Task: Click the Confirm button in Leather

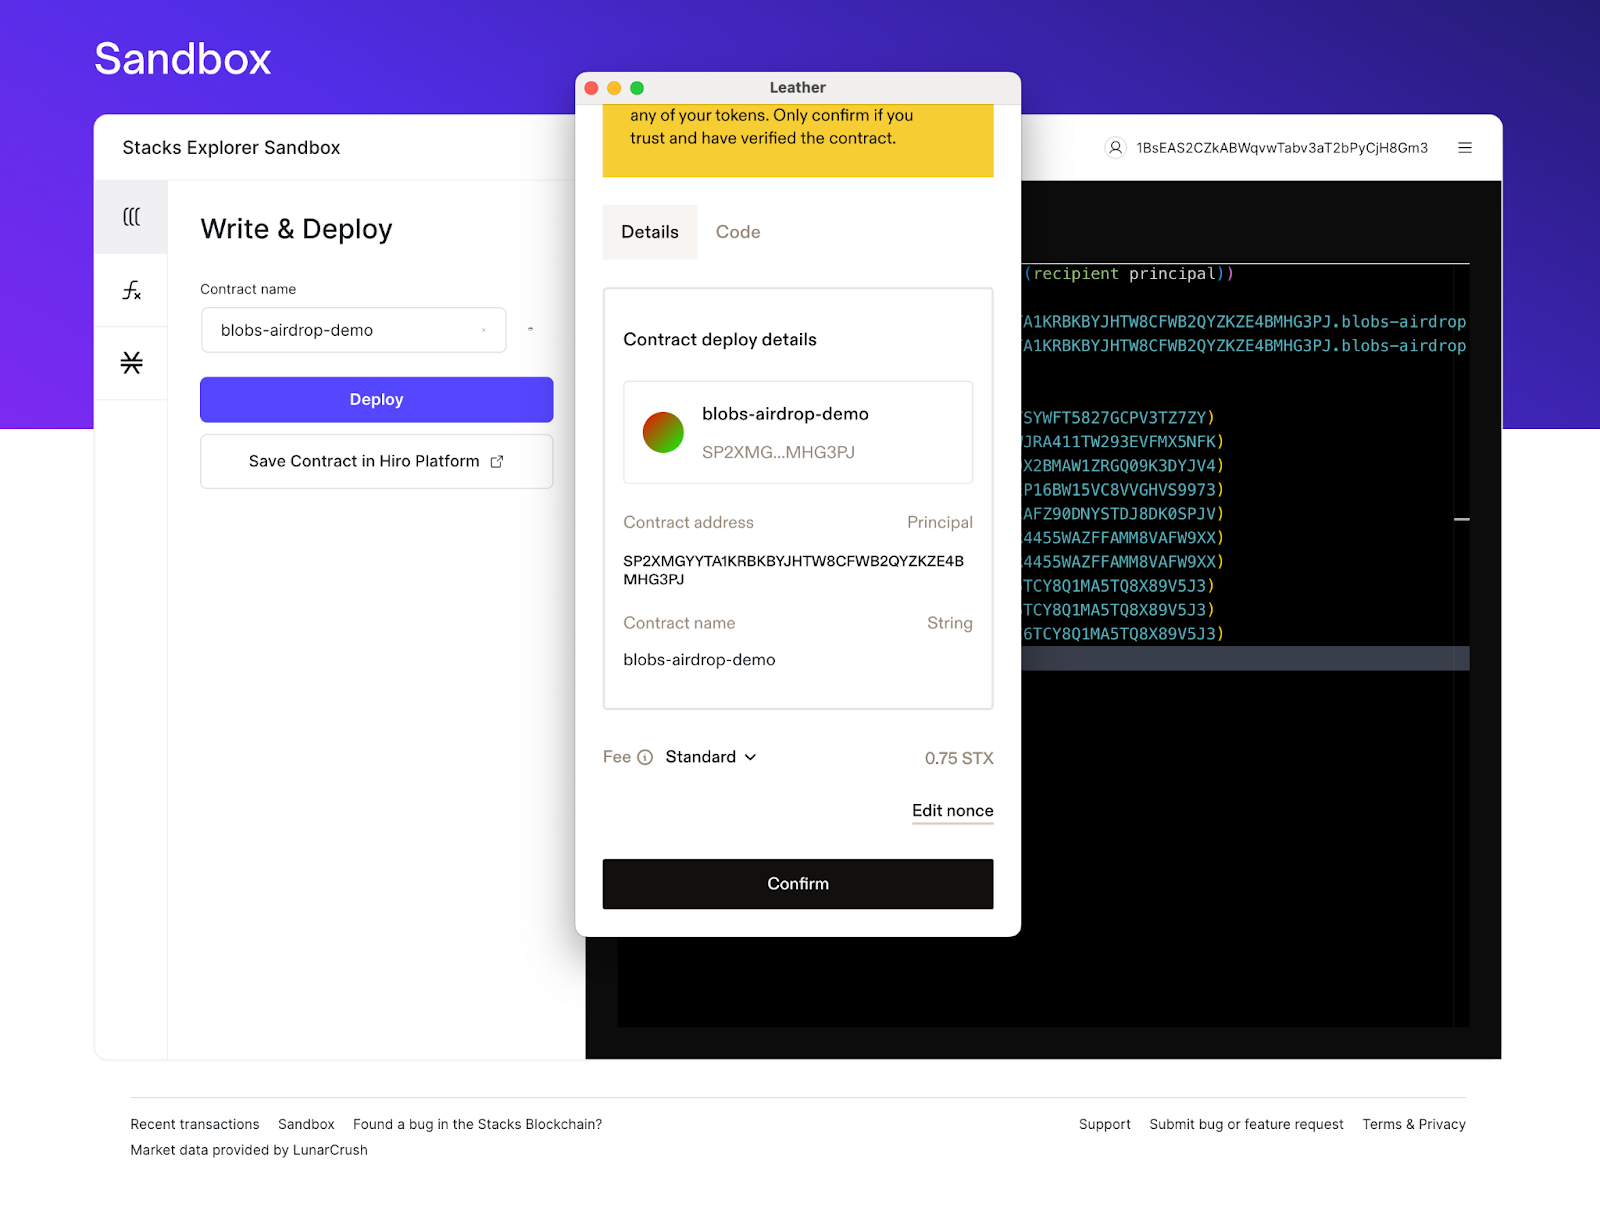Action: click(x=798, y=884)
